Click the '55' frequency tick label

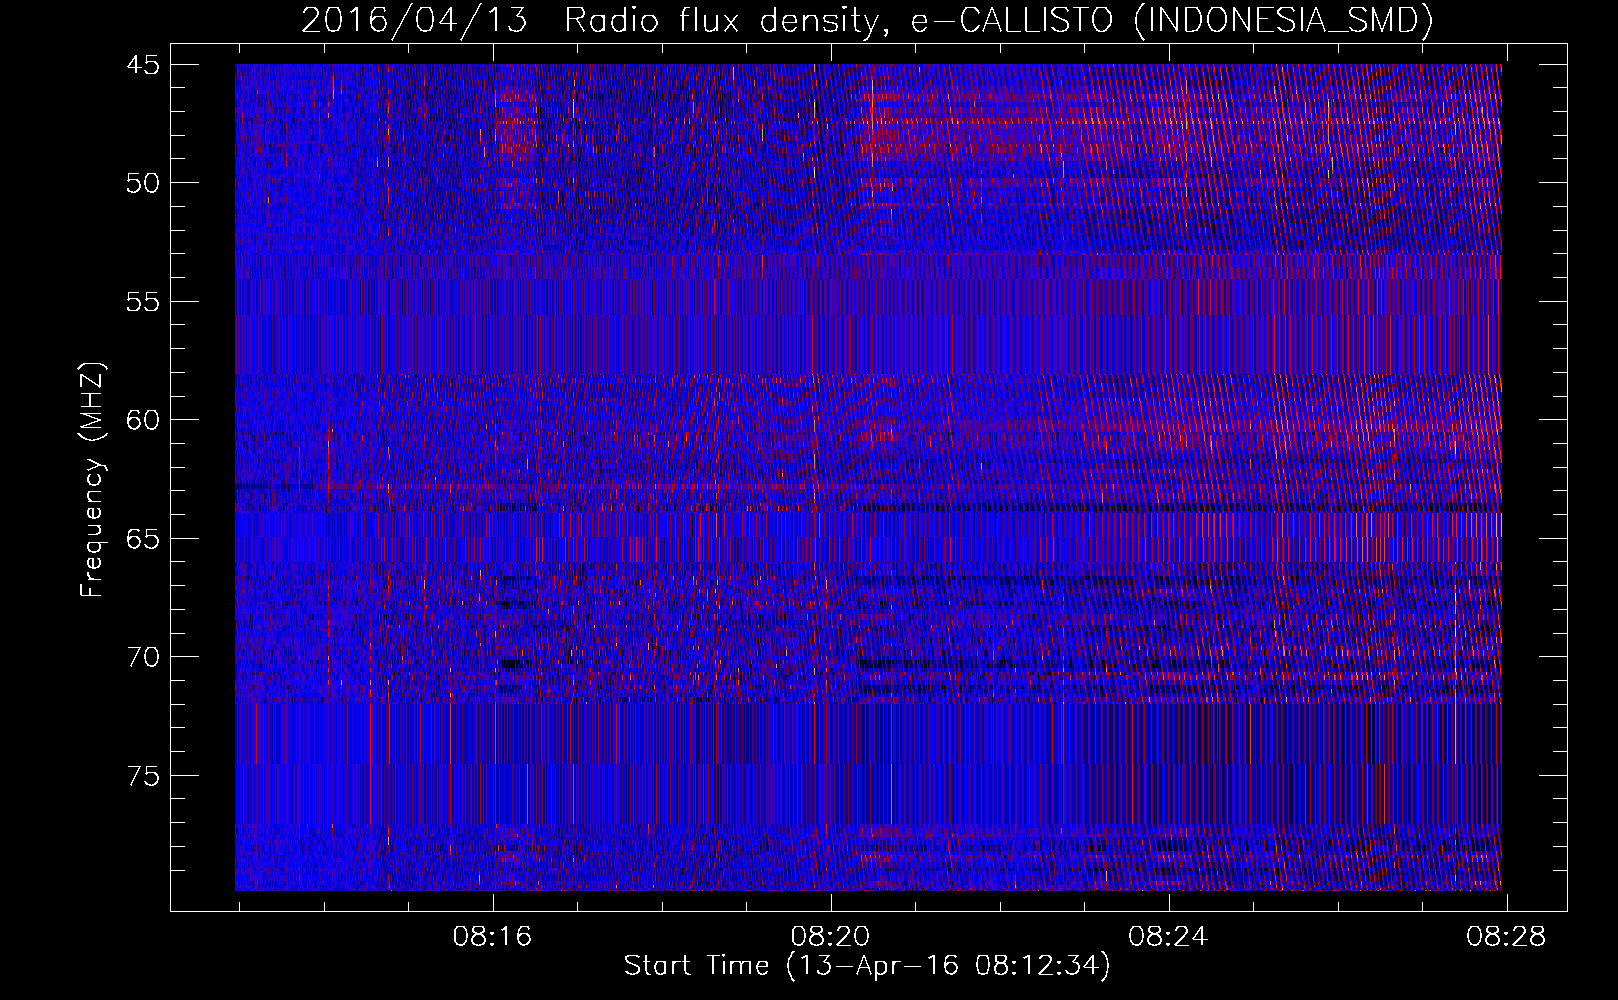point(143,302)
